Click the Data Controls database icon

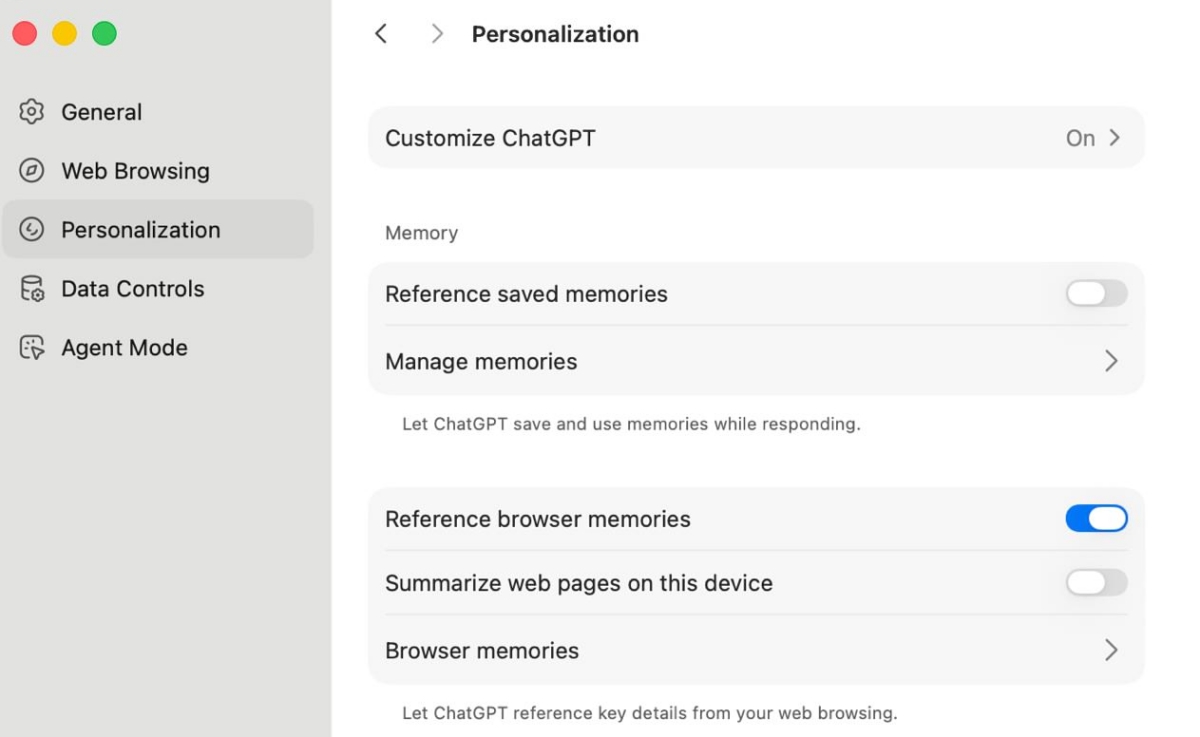32,289
